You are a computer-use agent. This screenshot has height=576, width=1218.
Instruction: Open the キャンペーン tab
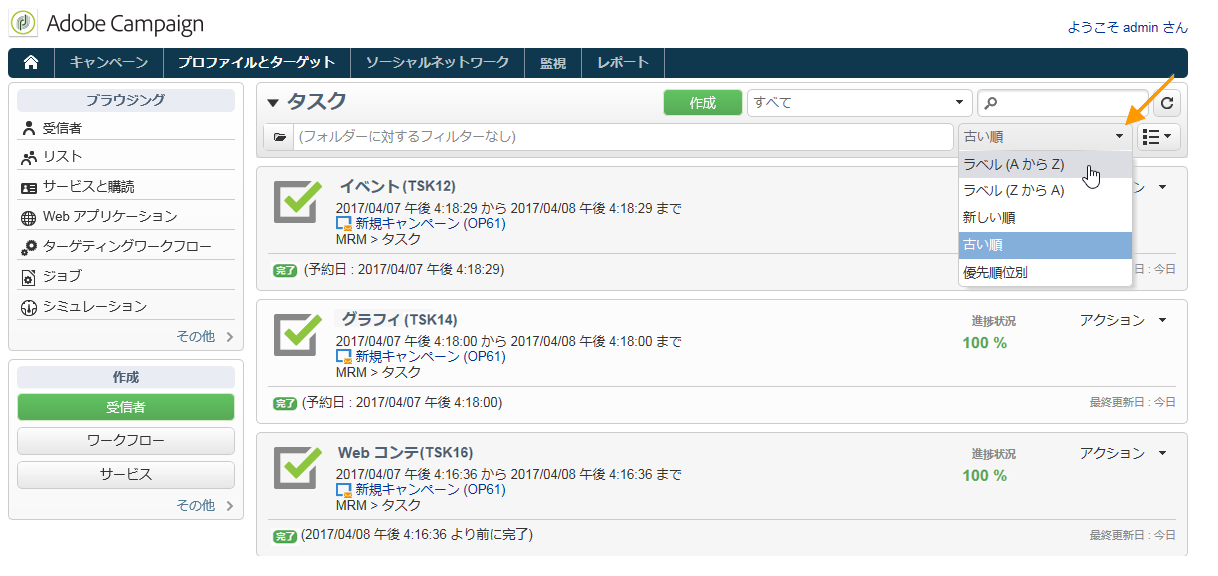109,63
